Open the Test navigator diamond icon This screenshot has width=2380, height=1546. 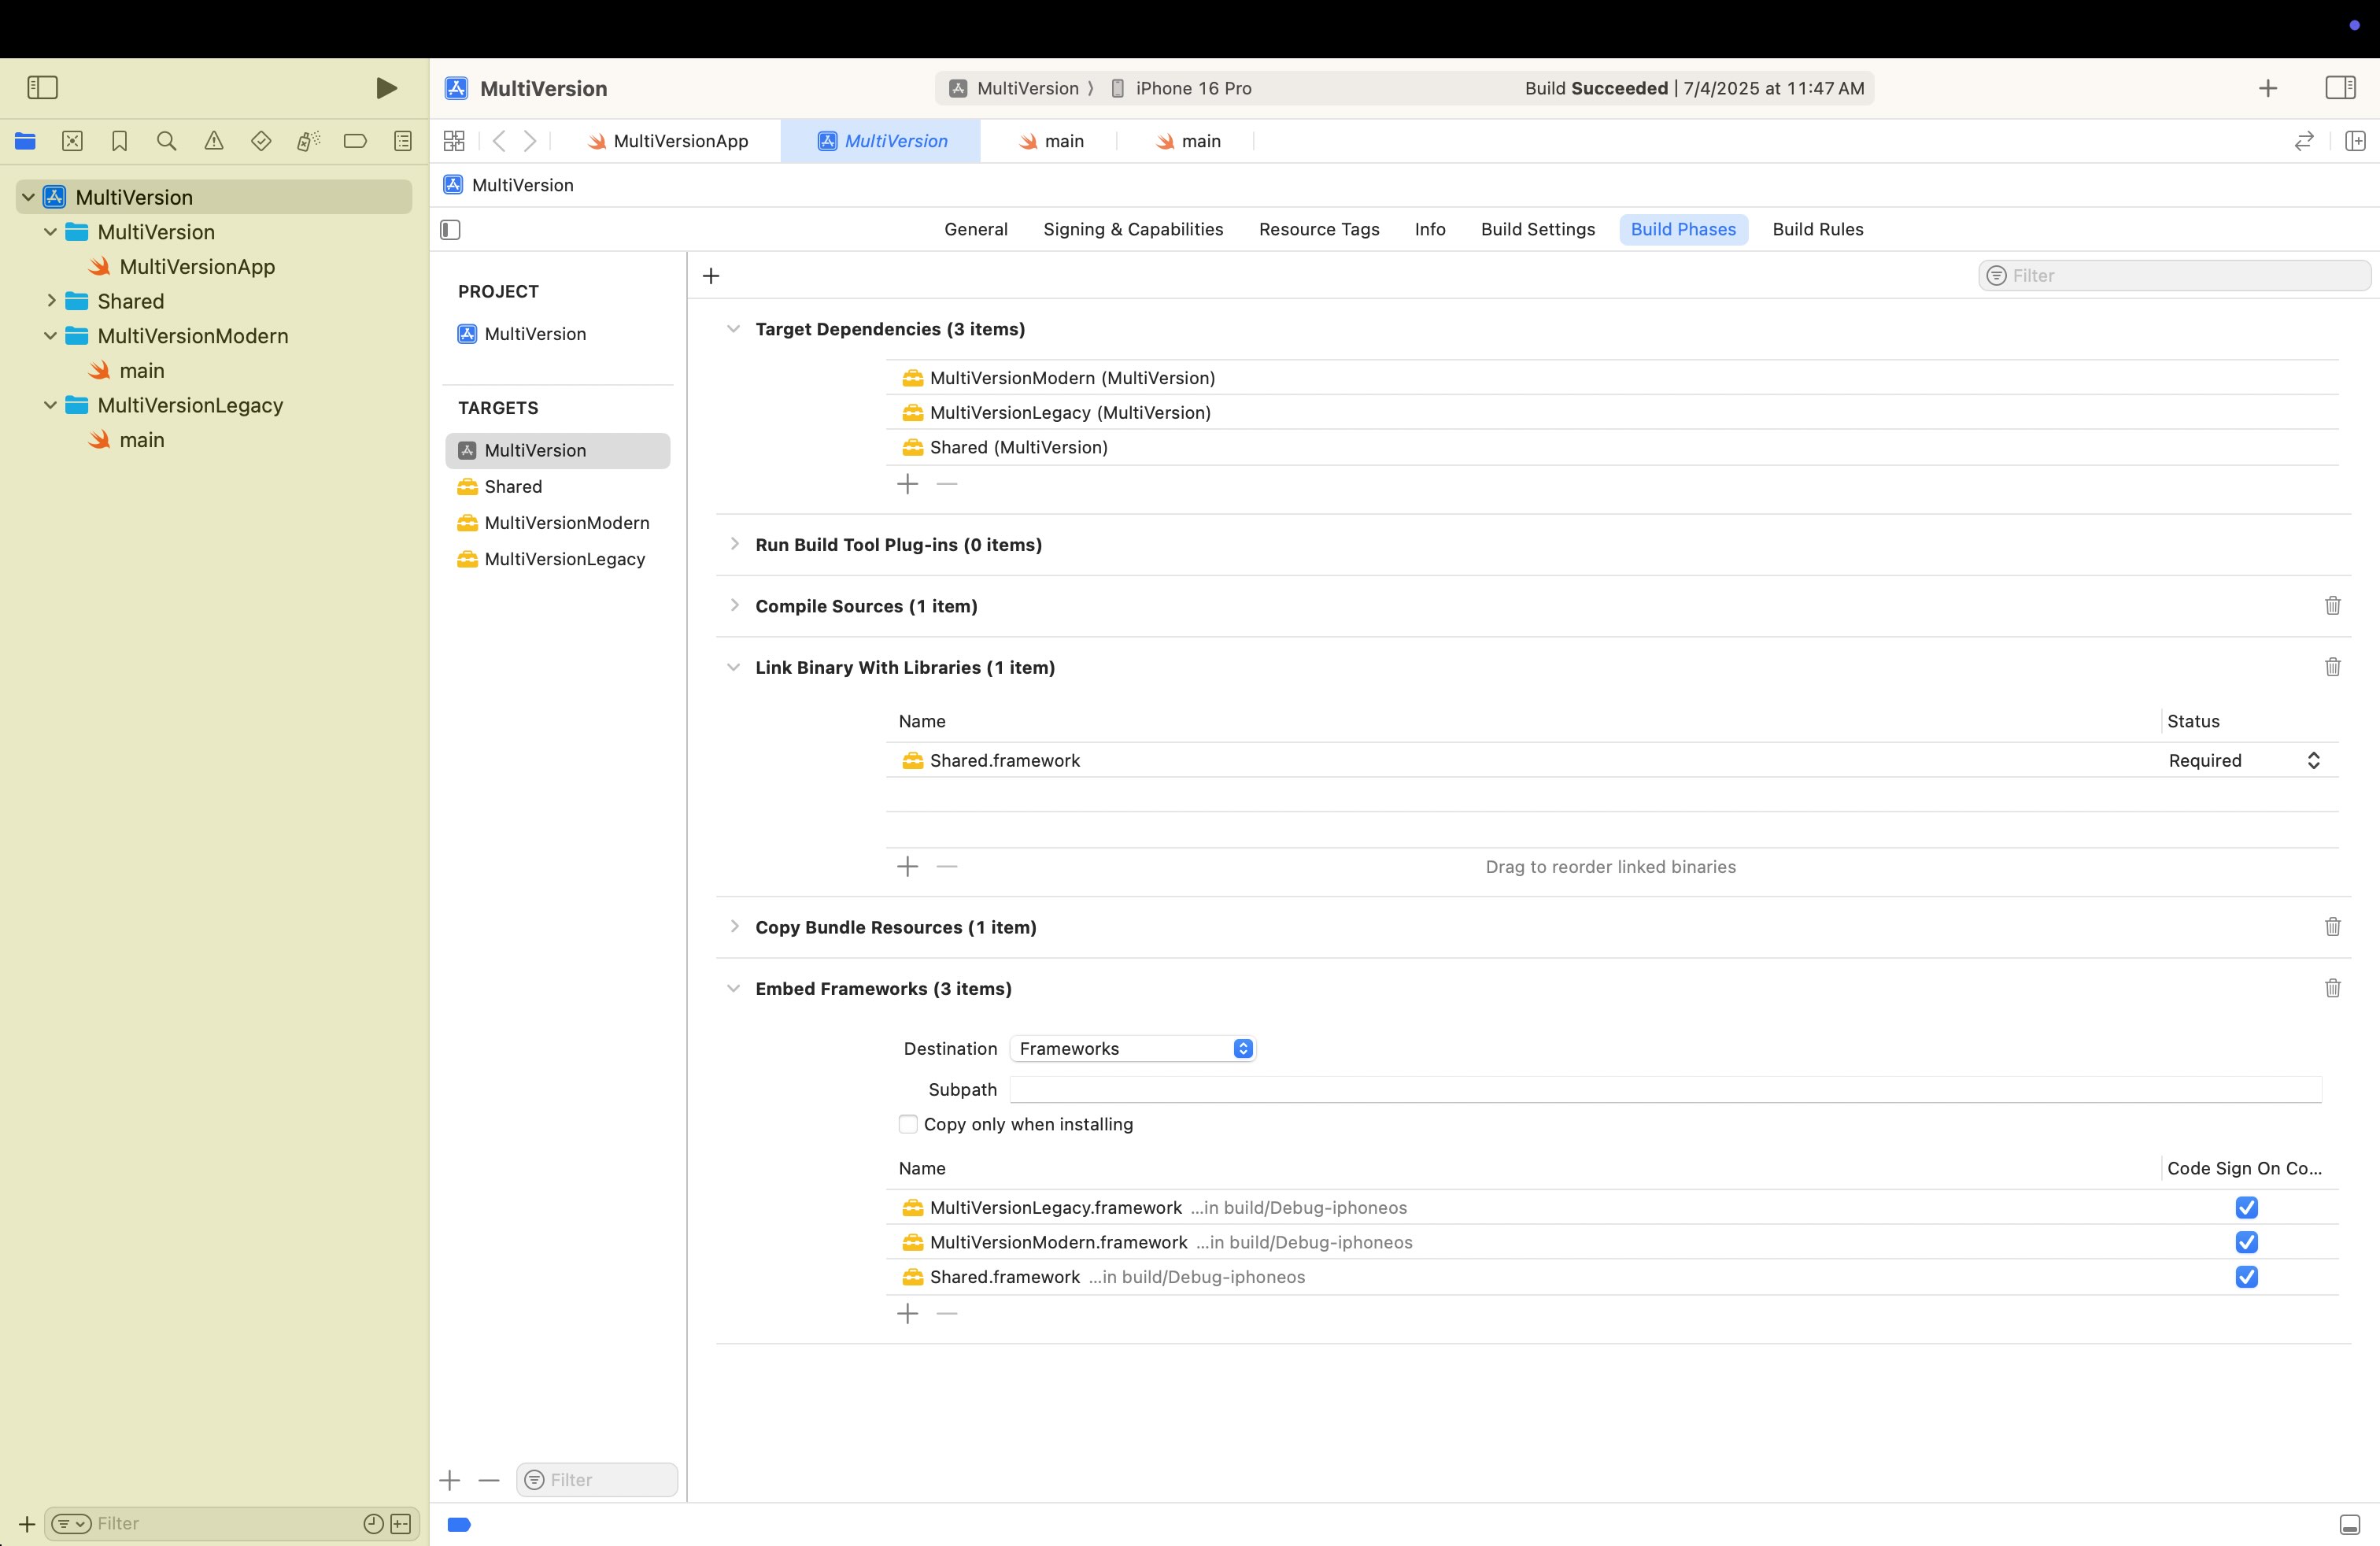pos(261,141)
